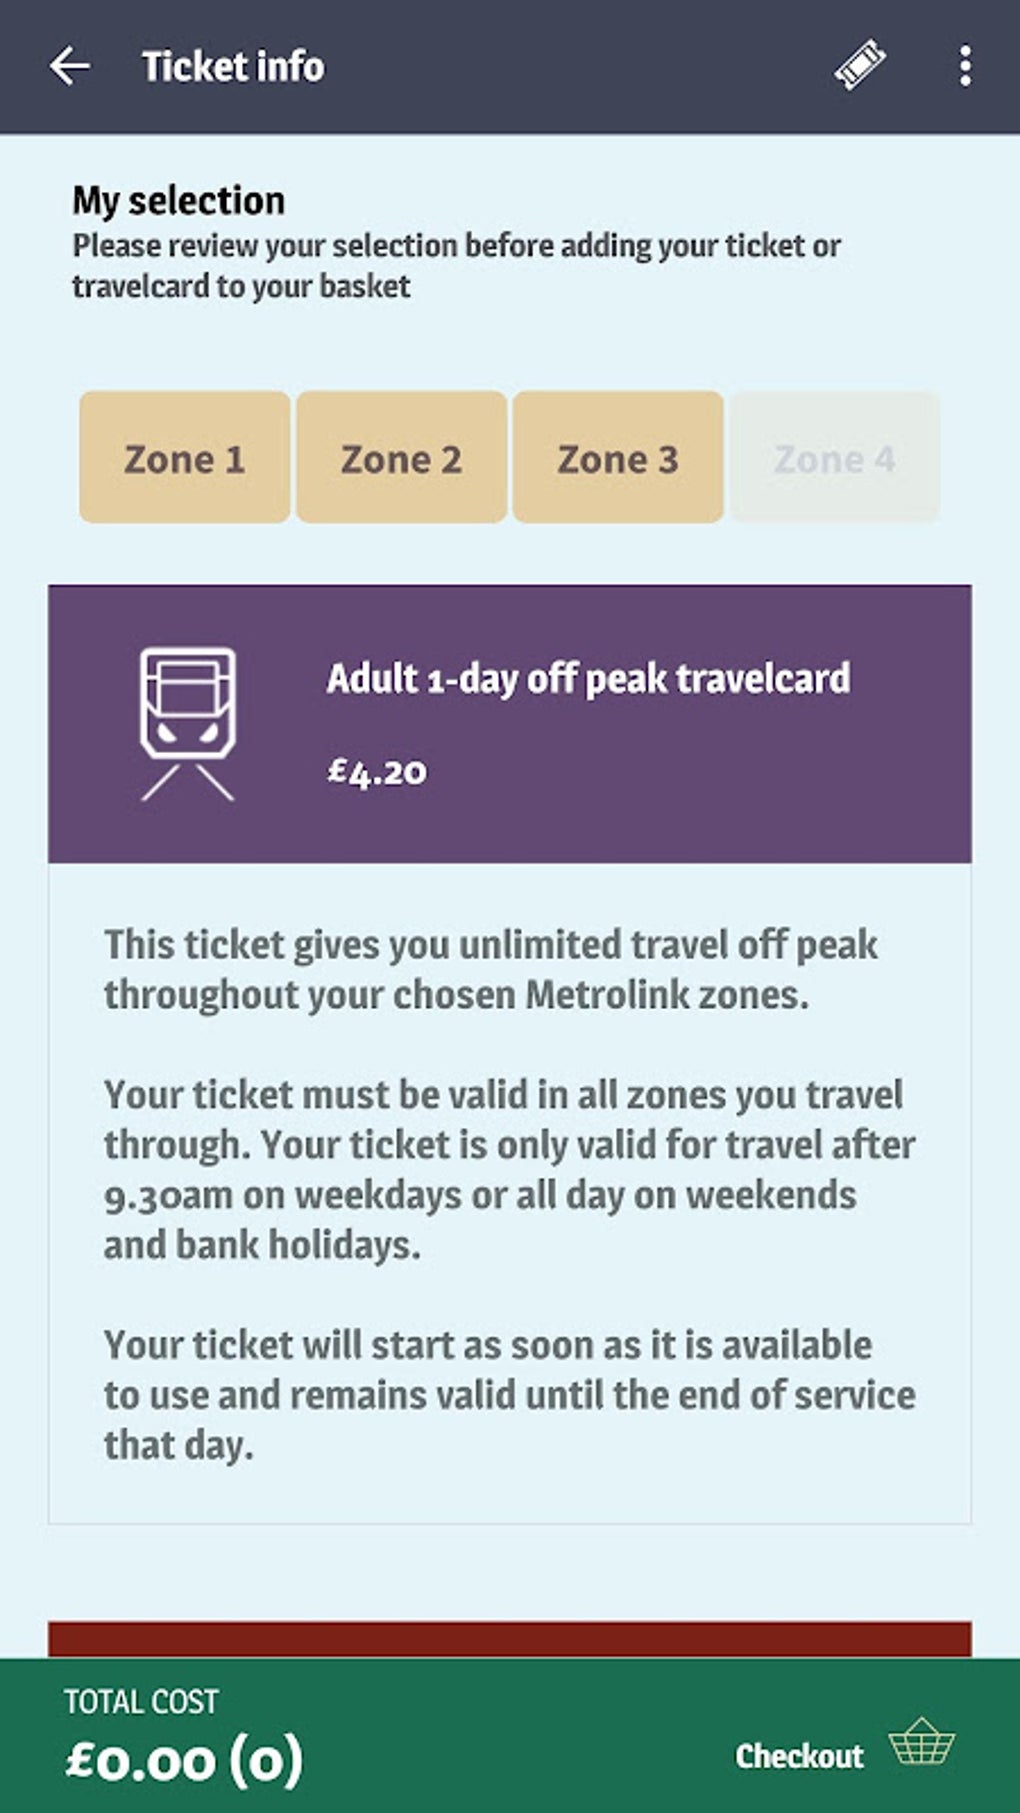This screenshot has height=1813, width=1020.
Task: Tap the paragraph about ticket start time
Action: coord(508,1394)
